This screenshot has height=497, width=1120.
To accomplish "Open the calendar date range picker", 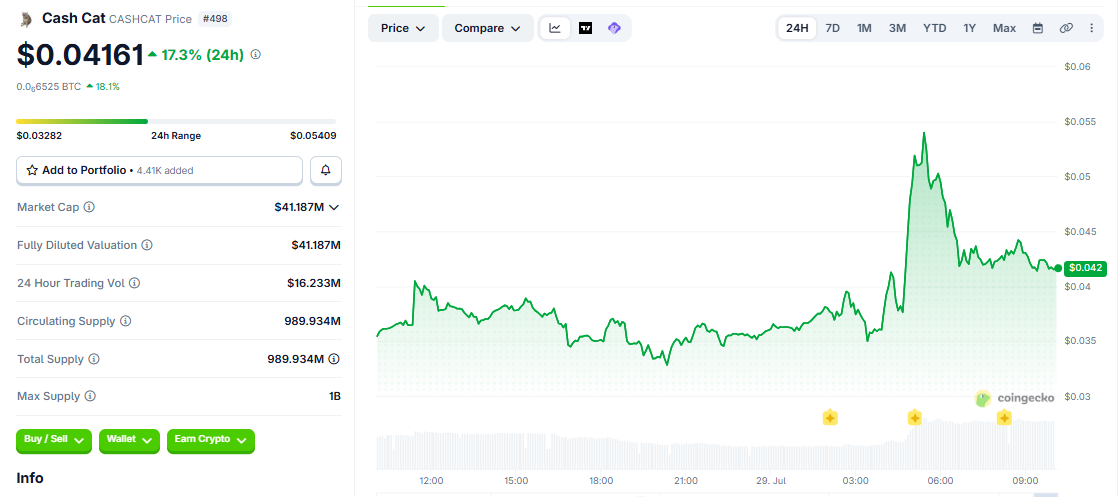I will (1038, 29).
